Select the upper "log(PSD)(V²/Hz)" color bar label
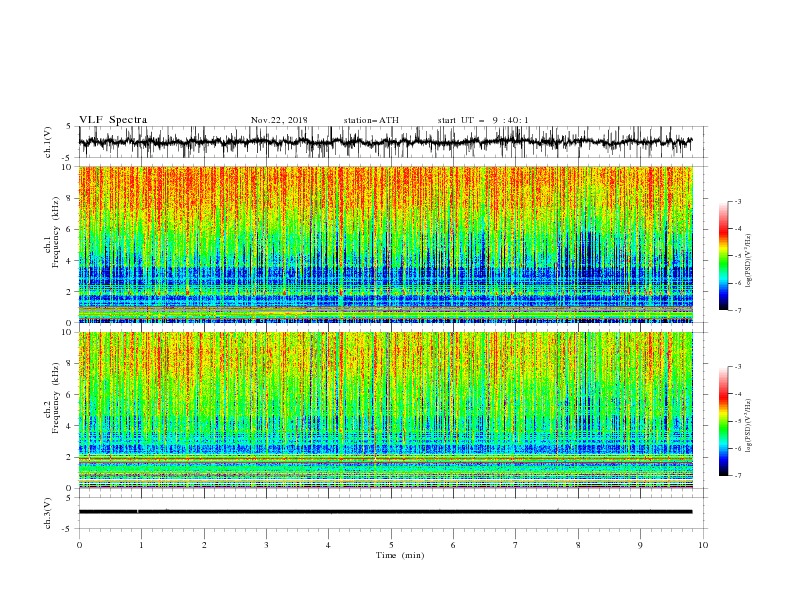 point(749,261)
